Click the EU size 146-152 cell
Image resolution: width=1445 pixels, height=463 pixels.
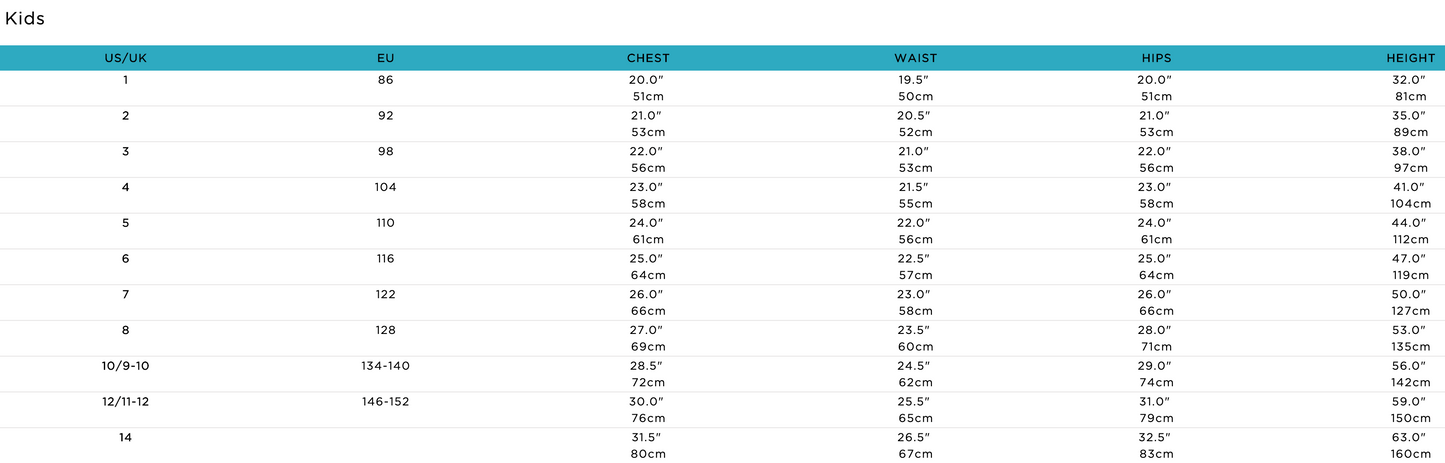click(x=385, y=402)
